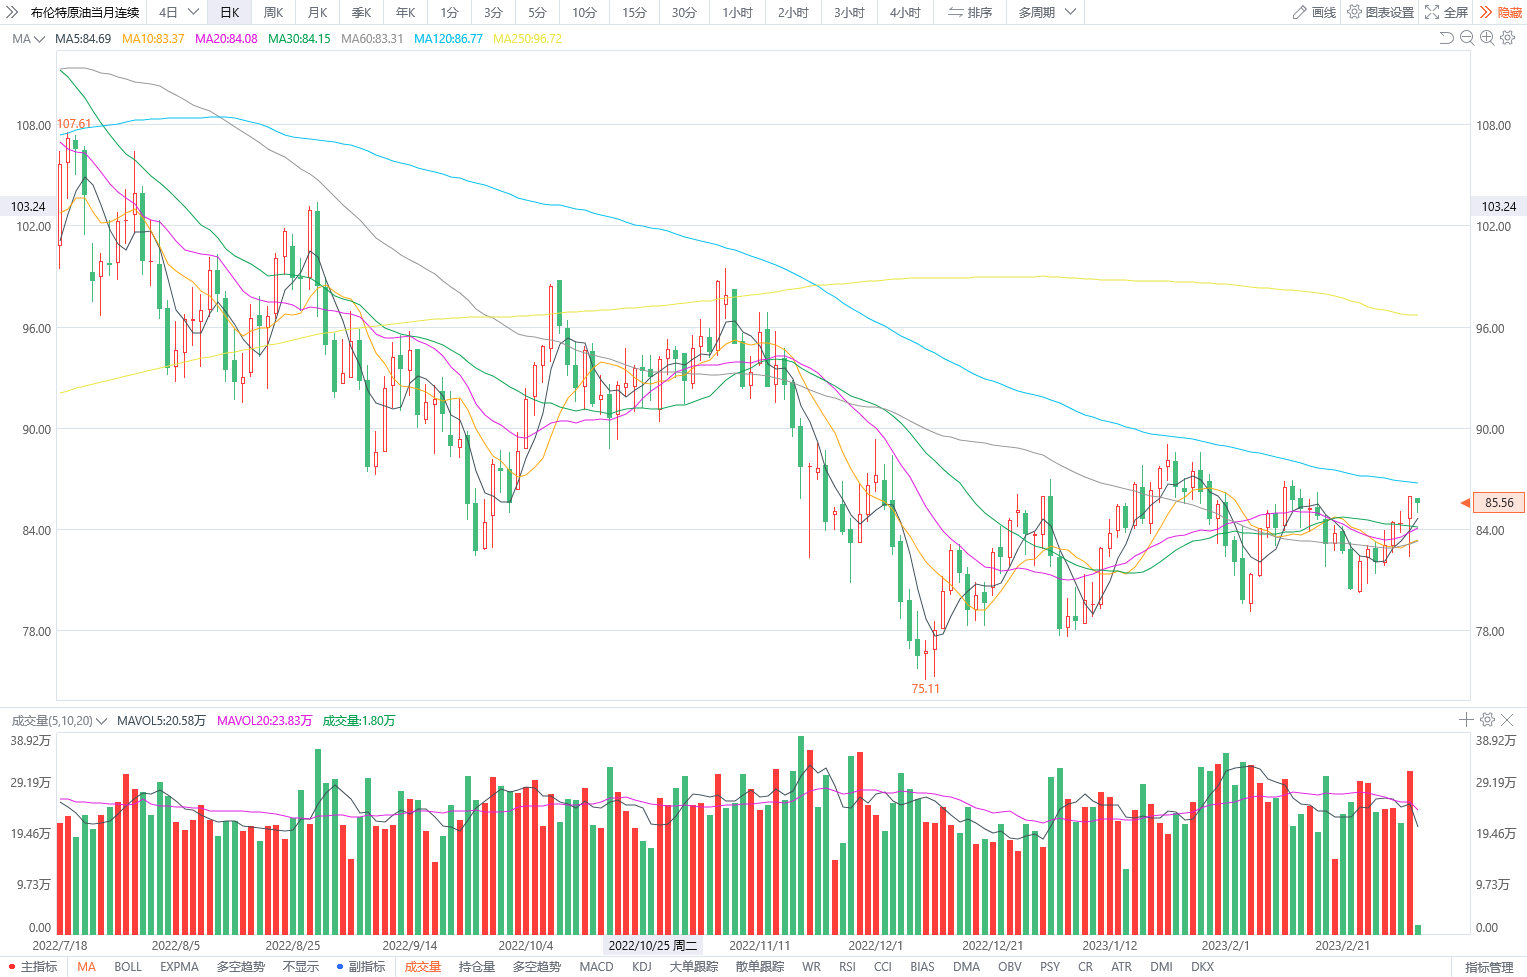Screen dimensions: 1527x977
Task: Click the 指标管理 indicator management button
Action: 1489,967
